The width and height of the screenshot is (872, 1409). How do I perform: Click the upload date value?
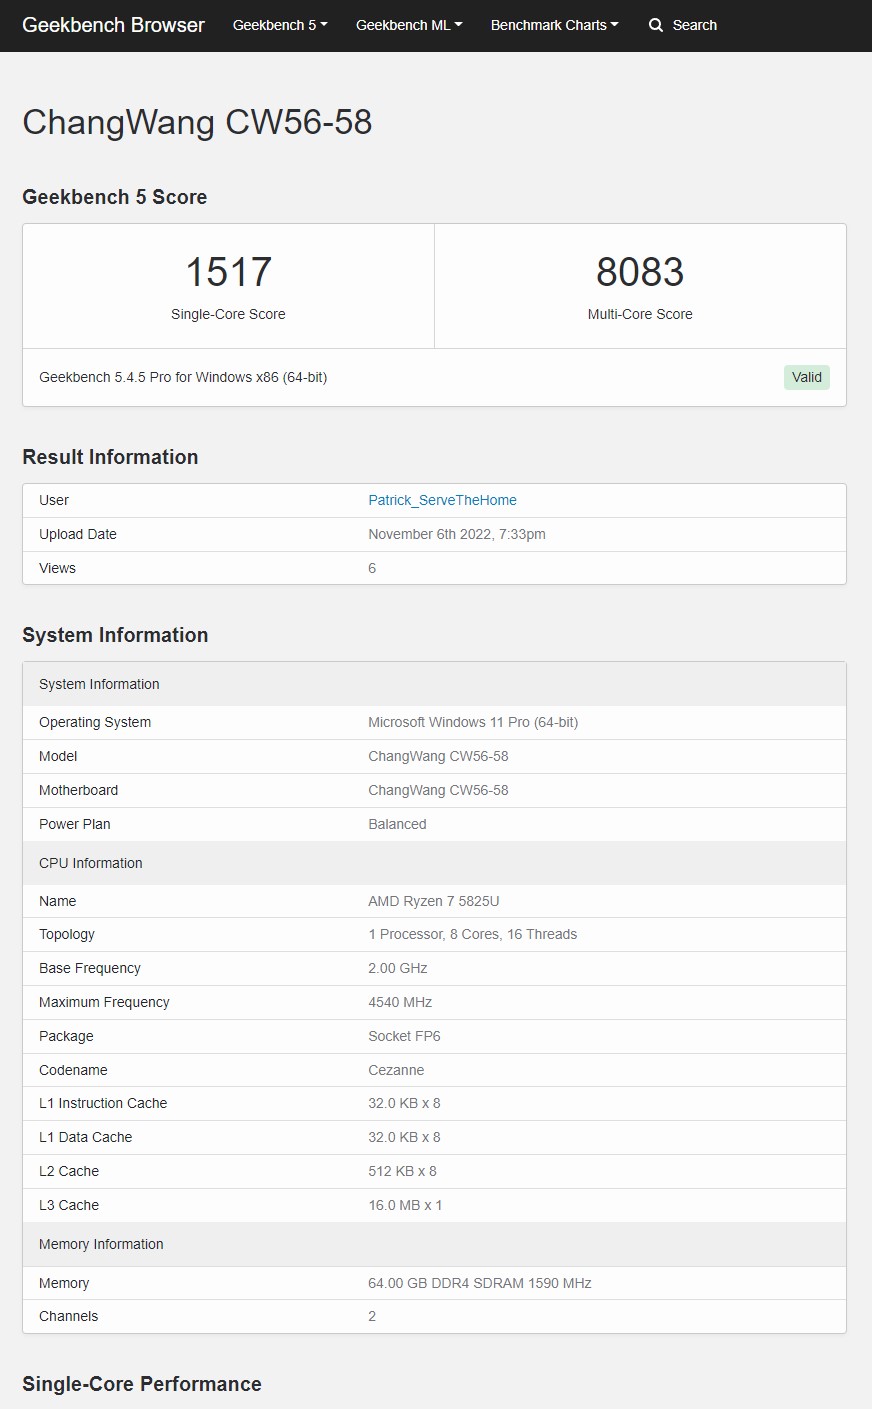coord(456,534)
